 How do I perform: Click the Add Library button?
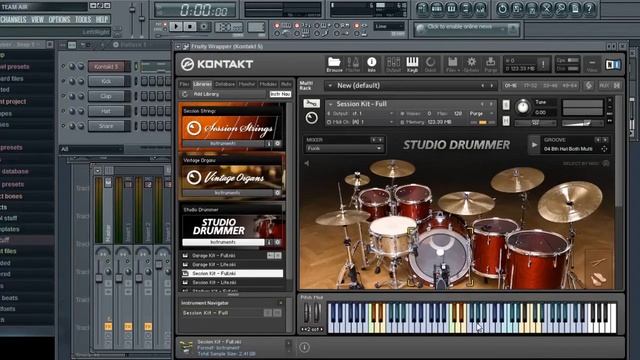click(x=229, y=94)
